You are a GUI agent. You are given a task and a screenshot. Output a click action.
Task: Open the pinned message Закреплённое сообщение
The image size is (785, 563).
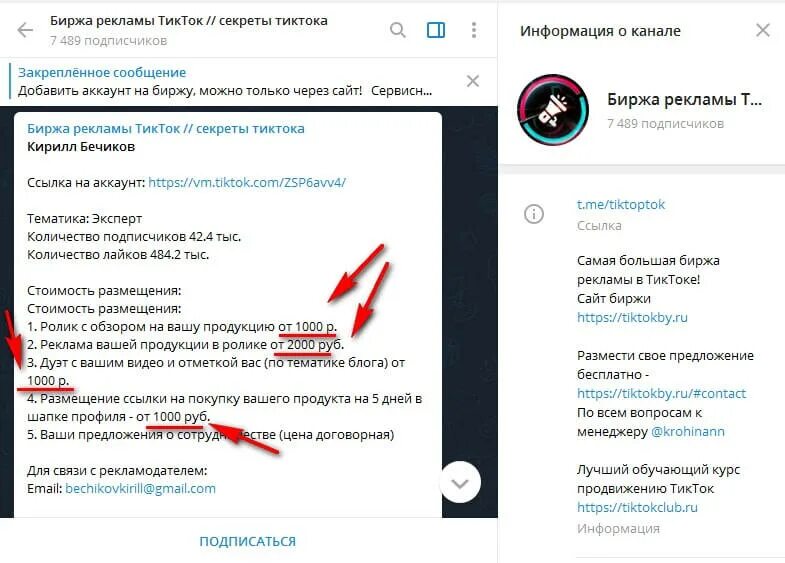pyautogui.click(x=225, y=82)
